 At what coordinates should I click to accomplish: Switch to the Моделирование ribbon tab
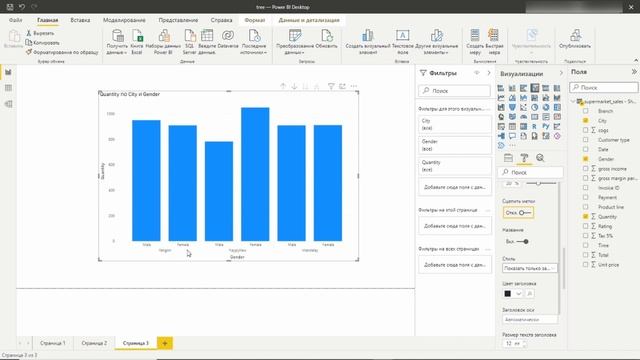124,20
